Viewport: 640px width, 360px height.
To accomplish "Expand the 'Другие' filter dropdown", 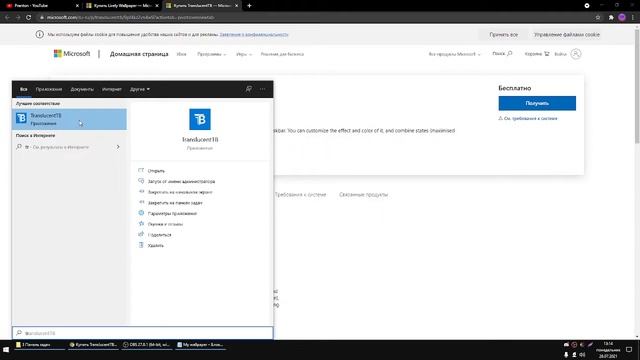I will click(140, 89).
